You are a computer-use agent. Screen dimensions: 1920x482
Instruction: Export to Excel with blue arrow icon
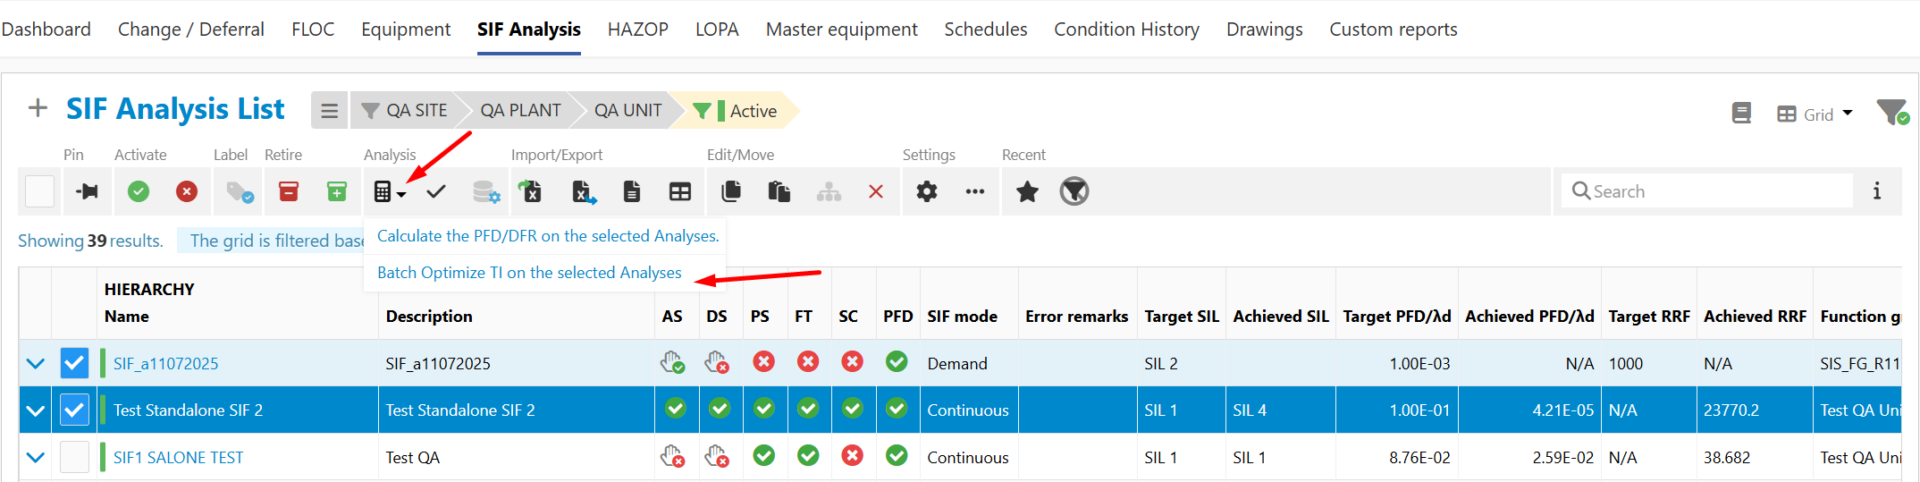coord(584,191)
